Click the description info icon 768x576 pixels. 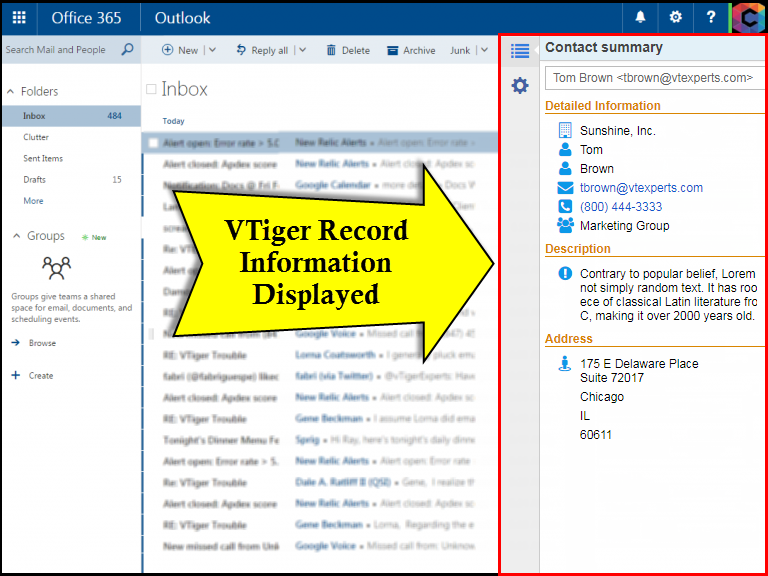click(x=565, y=273)
